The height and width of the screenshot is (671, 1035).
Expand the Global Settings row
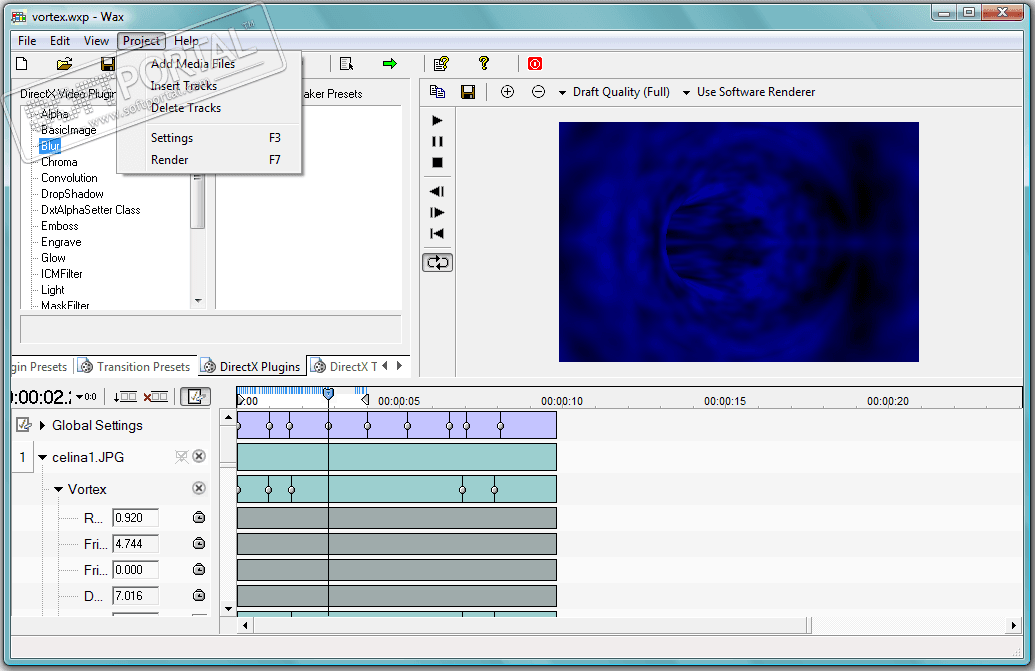43,426
